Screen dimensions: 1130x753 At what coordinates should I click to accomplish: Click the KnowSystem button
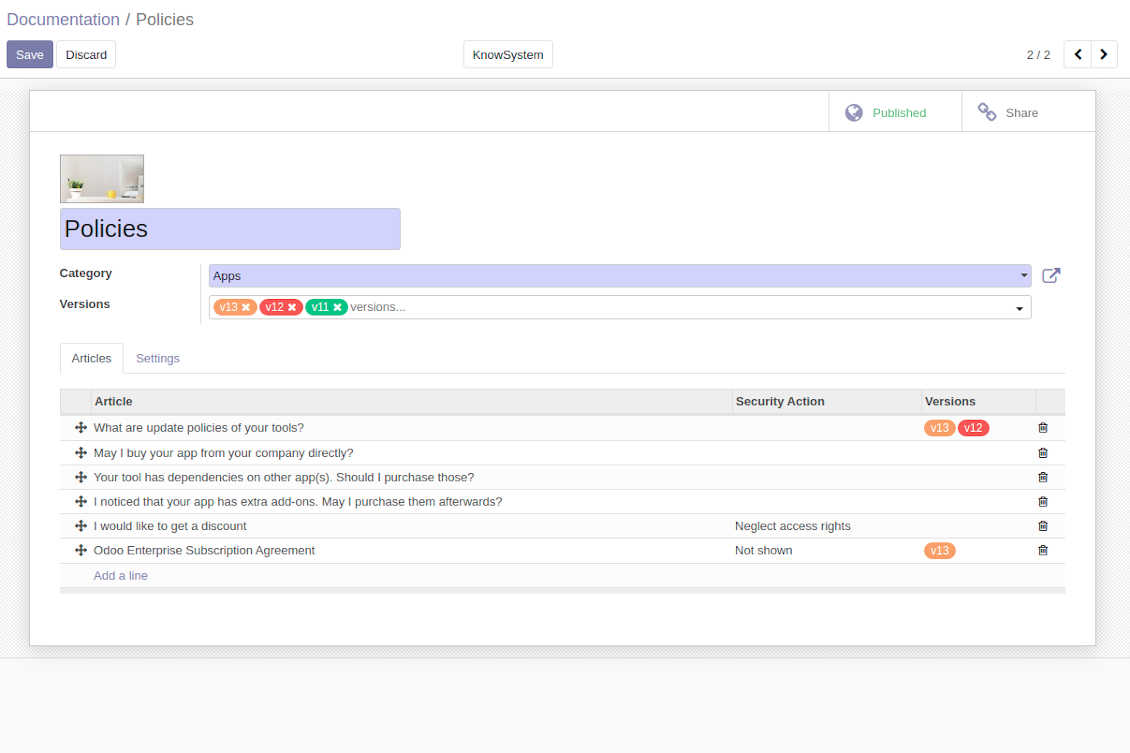pos(508,55)
